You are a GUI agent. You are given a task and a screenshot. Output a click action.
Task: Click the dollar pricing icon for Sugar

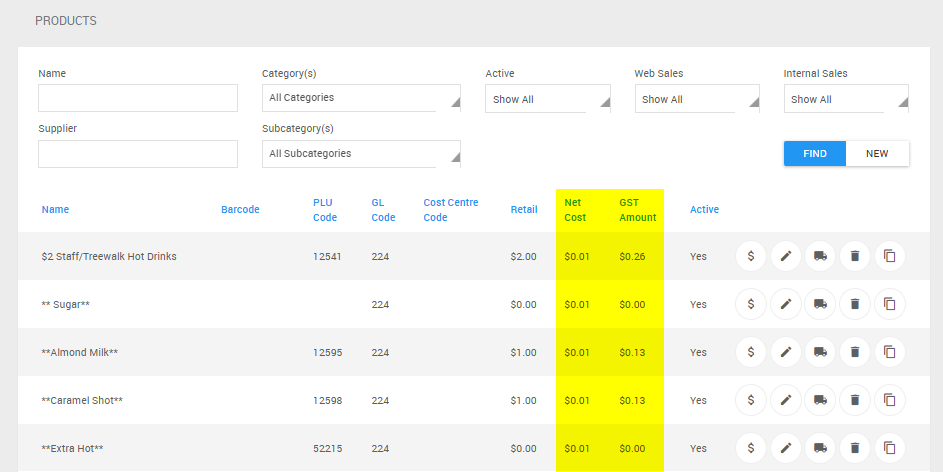[x=751, y=304]
